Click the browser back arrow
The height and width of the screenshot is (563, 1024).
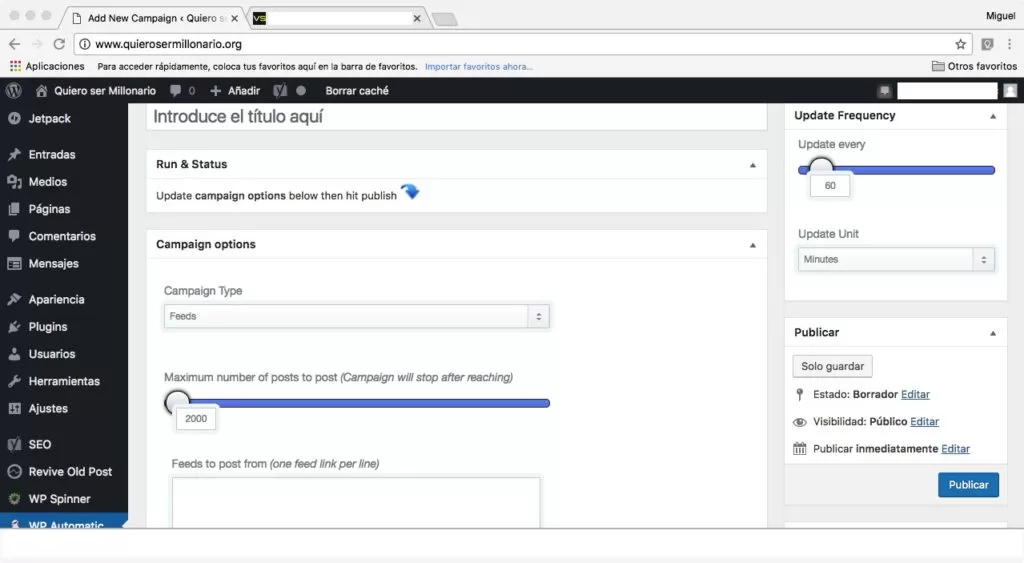[x=14, y=44]
